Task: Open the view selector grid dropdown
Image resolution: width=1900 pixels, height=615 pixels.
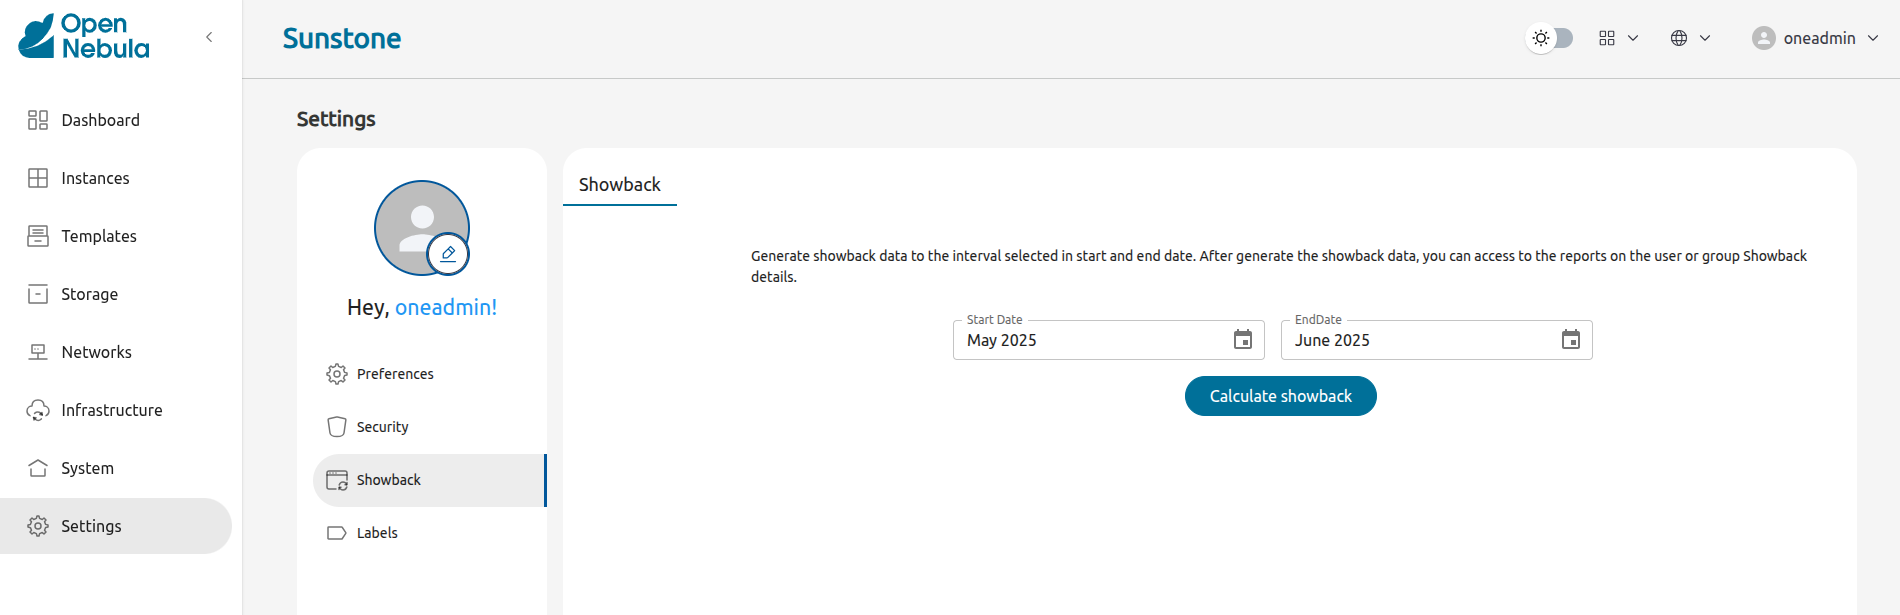Action: (1618, 38)
